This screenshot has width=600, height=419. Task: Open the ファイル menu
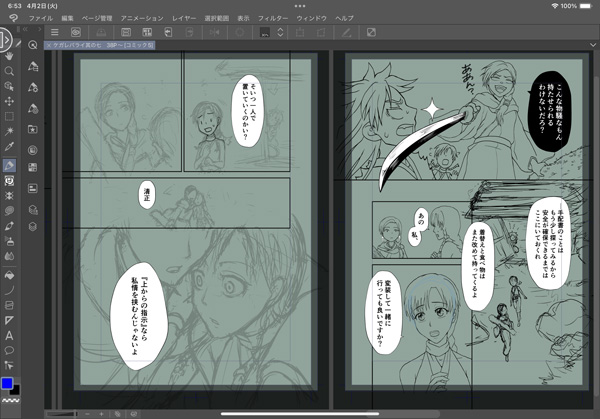[41, 18]
